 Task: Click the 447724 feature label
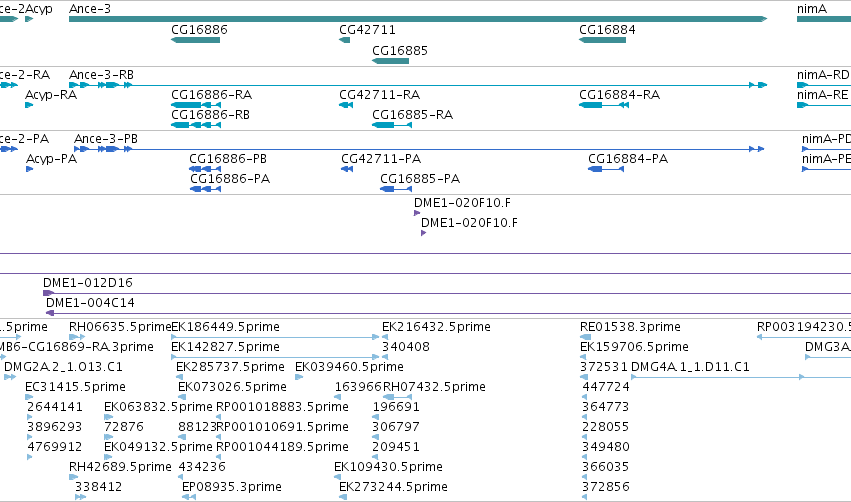606,387
